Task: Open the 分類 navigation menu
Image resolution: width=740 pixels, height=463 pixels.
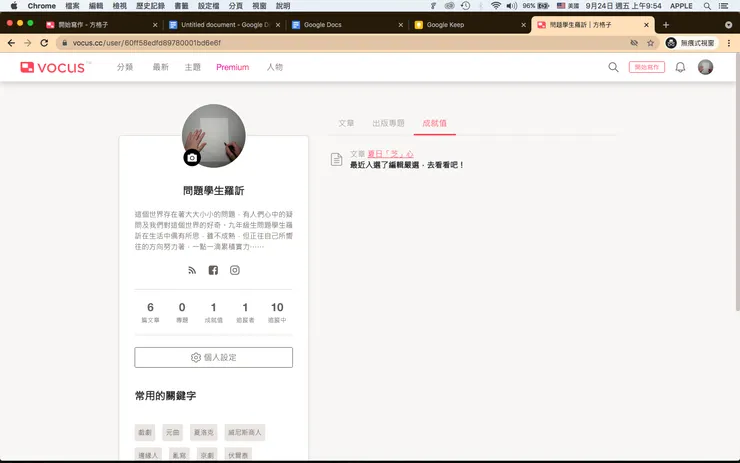Action: pyautogui.click(x=125, y=67)
